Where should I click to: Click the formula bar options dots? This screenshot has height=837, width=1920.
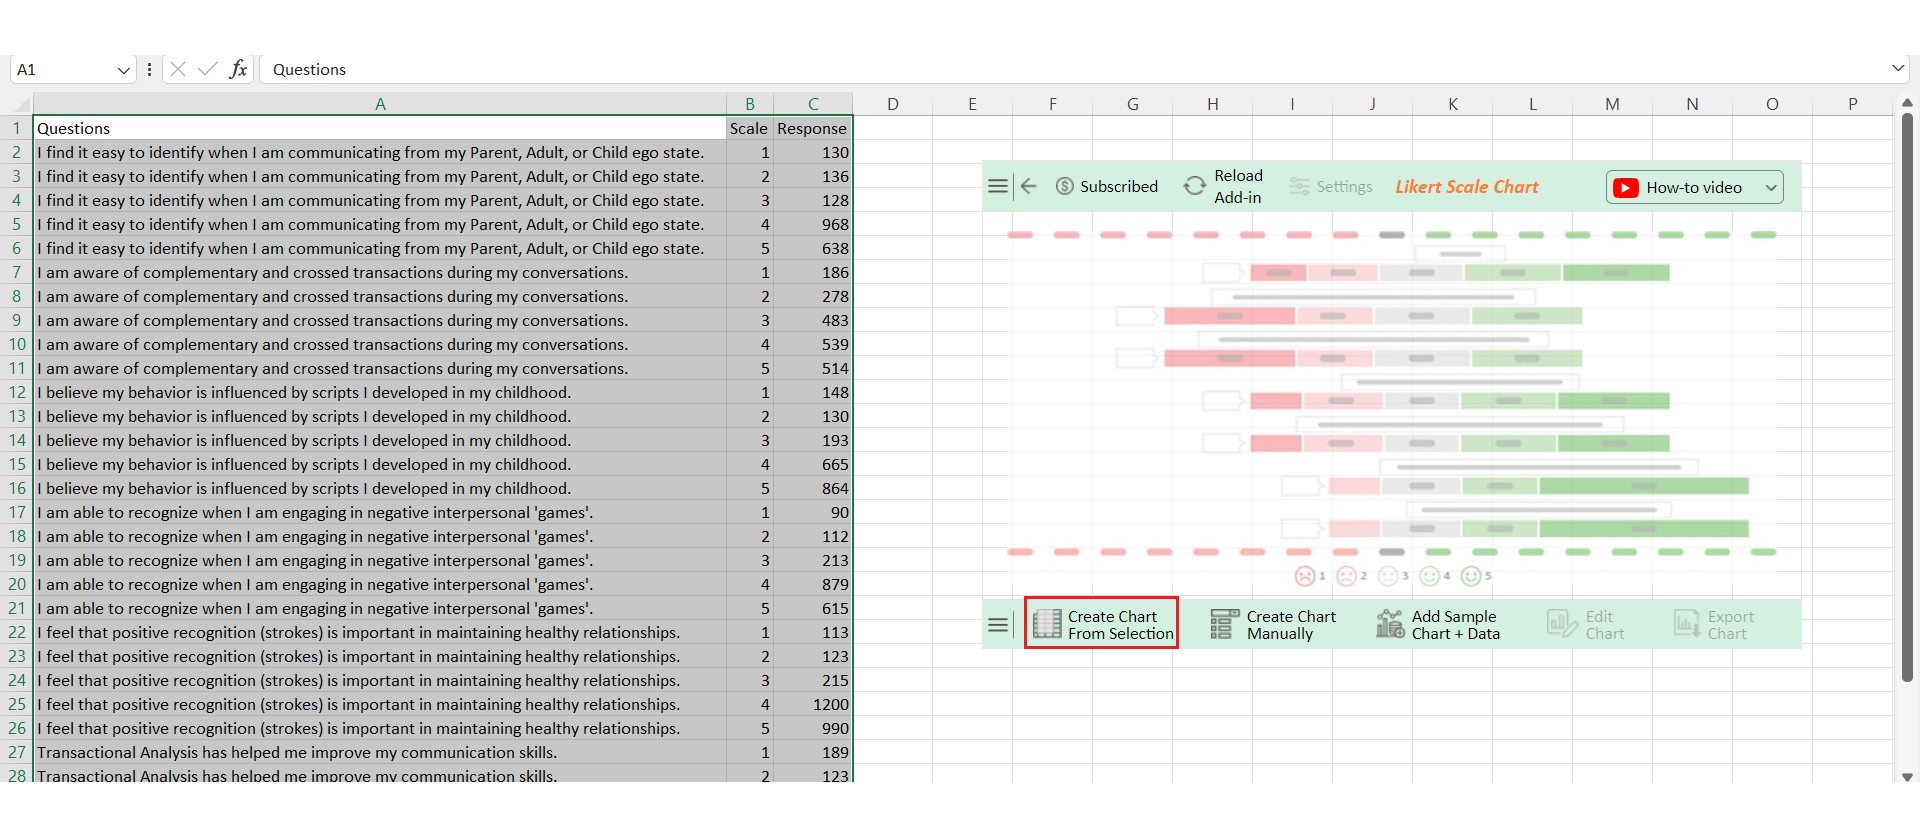point(149,69)
